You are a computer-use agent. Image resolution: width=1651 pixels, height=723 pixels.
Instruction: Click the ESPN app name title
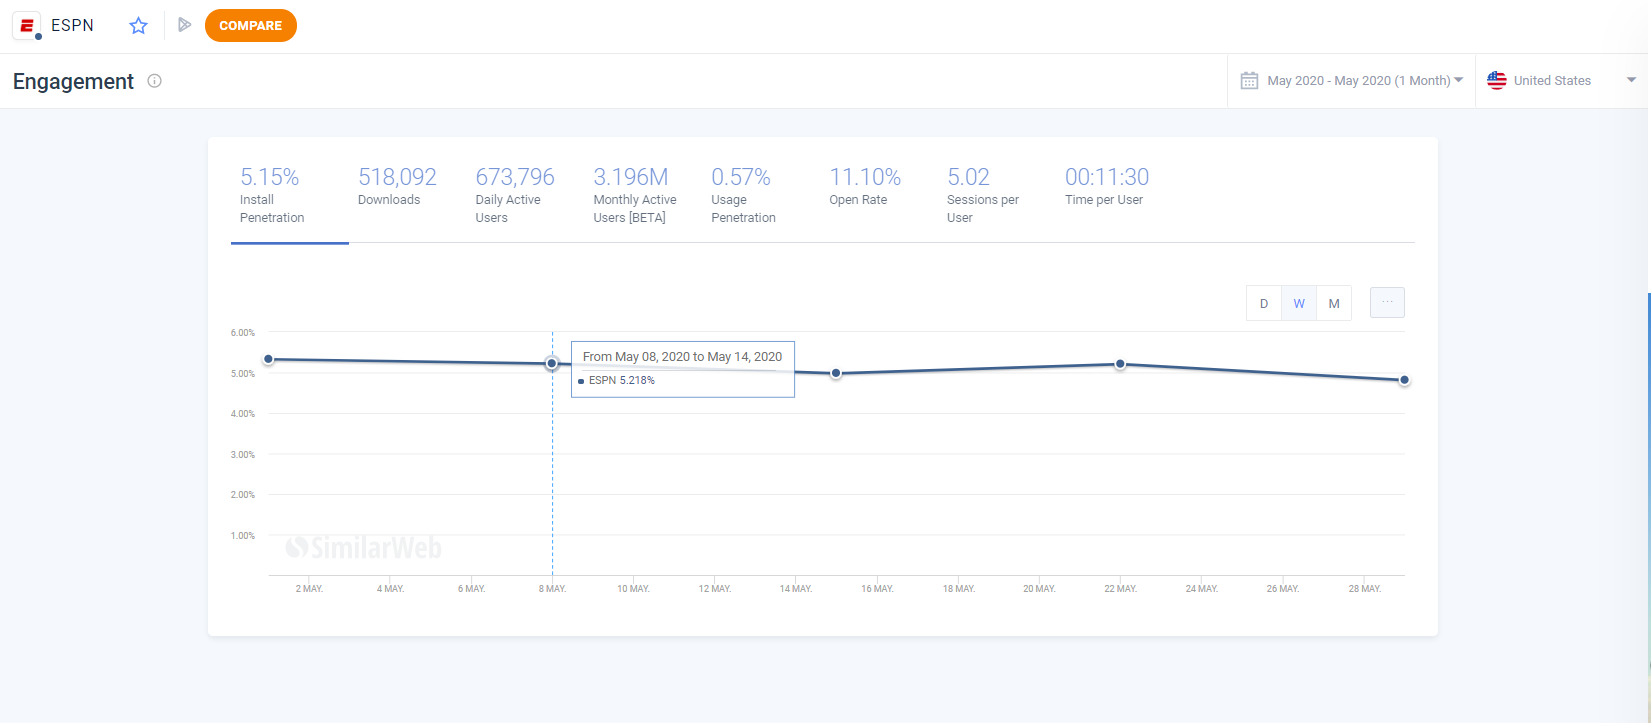72,25
